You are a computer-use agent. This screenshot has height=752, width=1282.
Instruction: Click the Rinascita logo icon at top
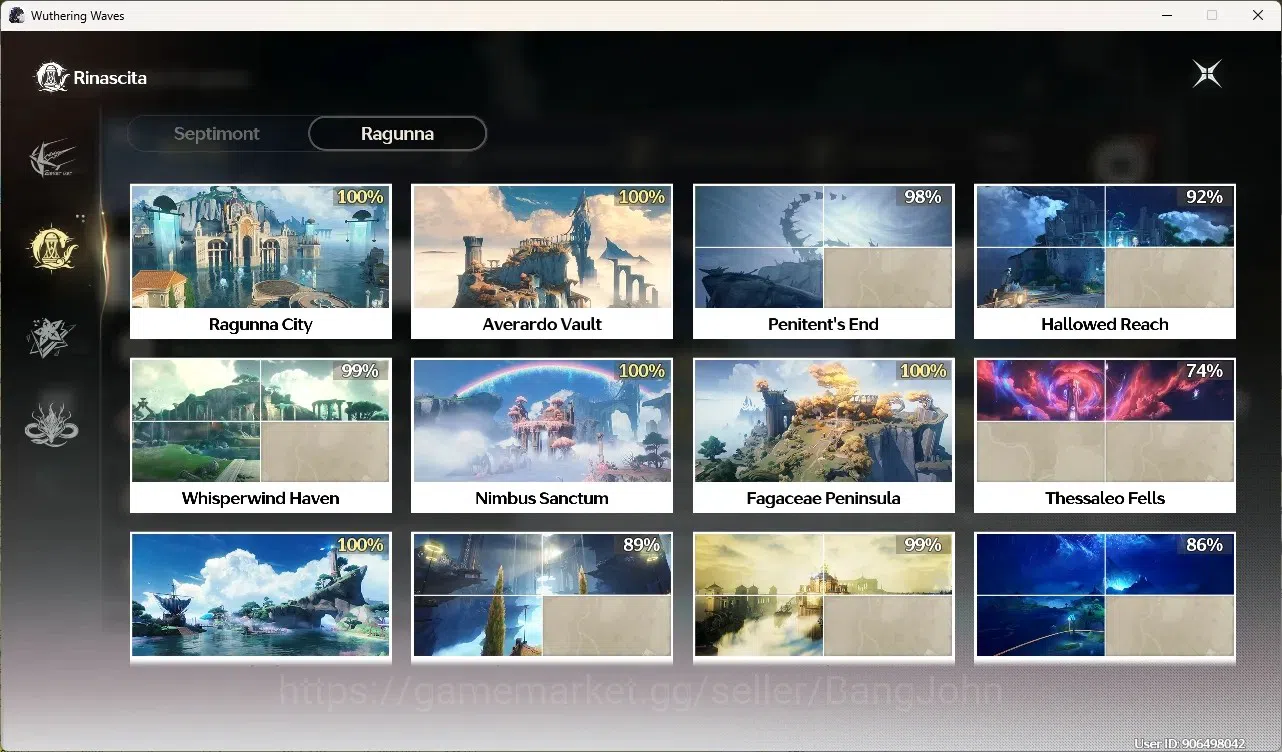52,77
